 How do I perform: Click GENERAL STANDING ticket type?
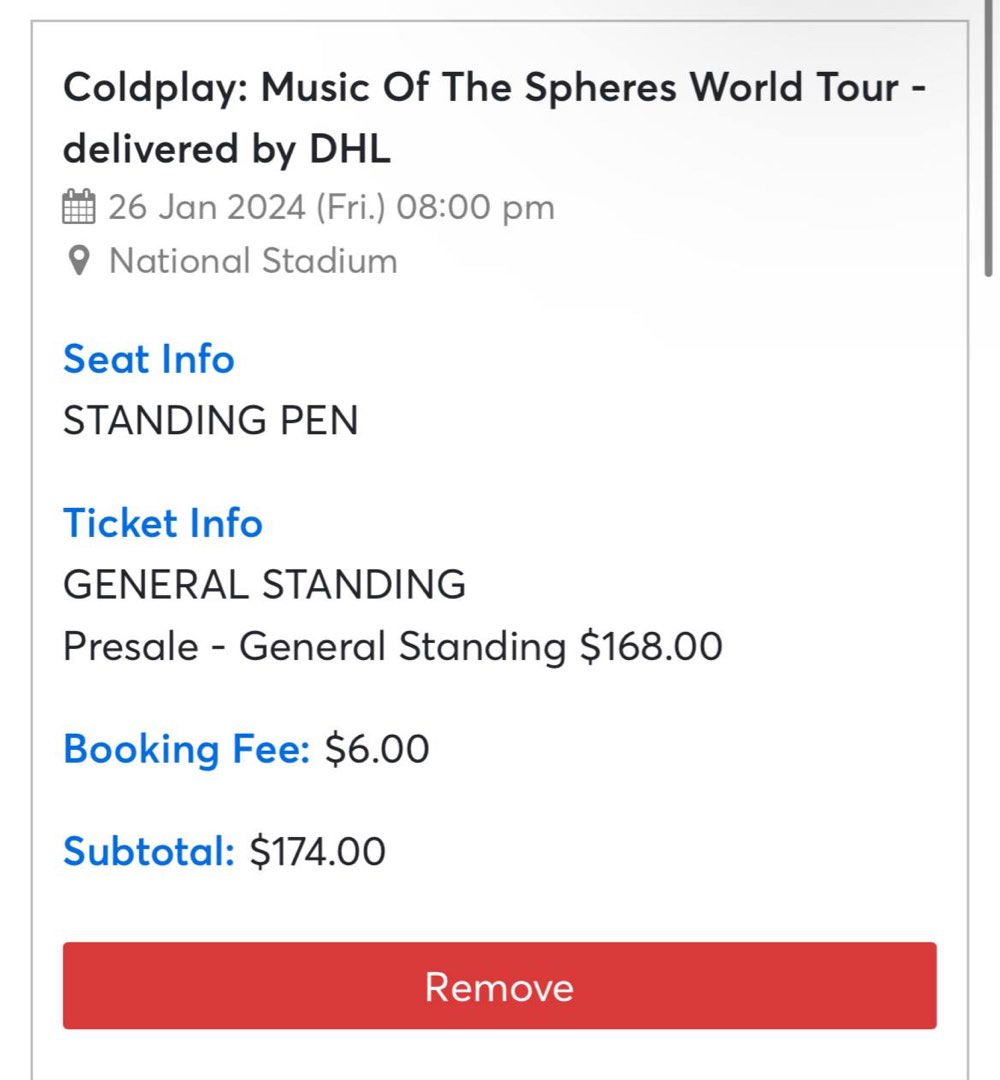pos(264,584)
